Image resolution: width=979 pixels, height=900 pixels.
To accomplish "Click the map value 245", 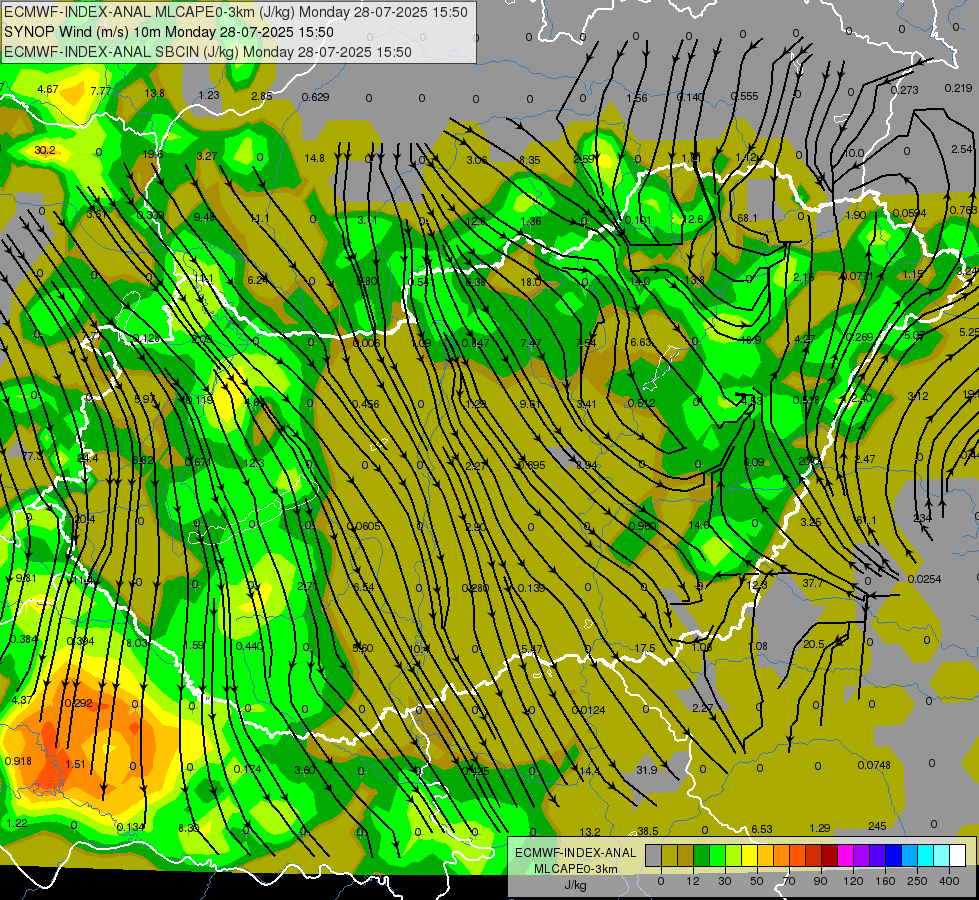I will coord(877,826).
